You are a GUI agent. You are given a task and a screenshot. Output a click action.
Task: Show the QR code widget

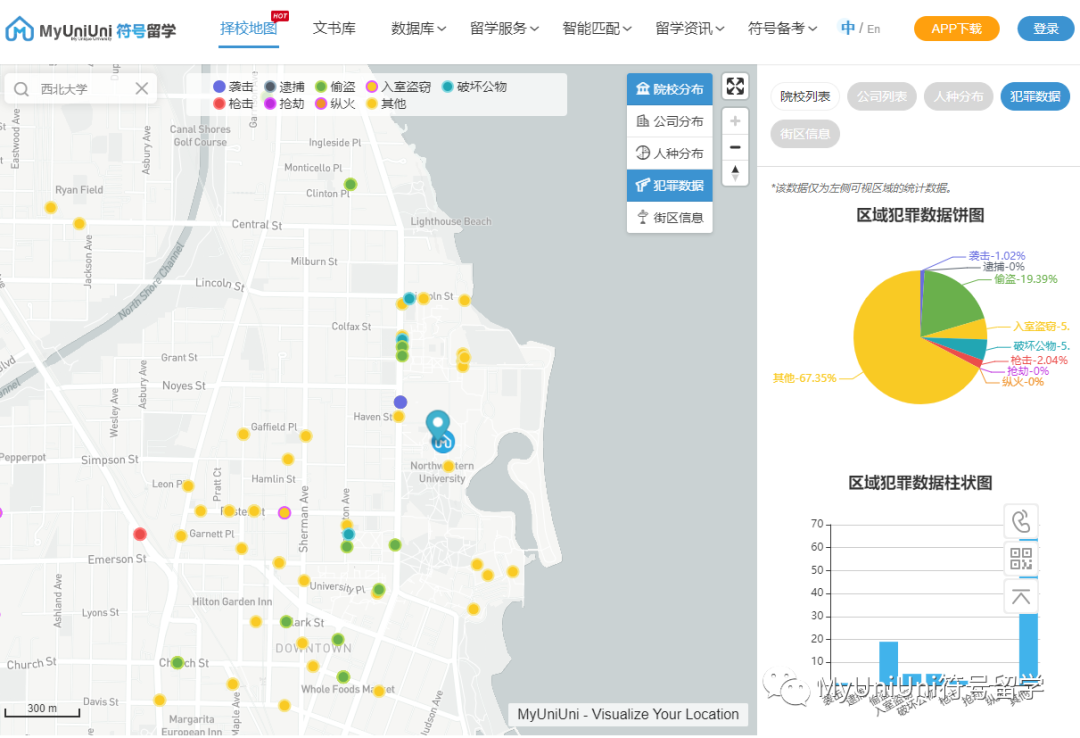[x=1021, y=558]
